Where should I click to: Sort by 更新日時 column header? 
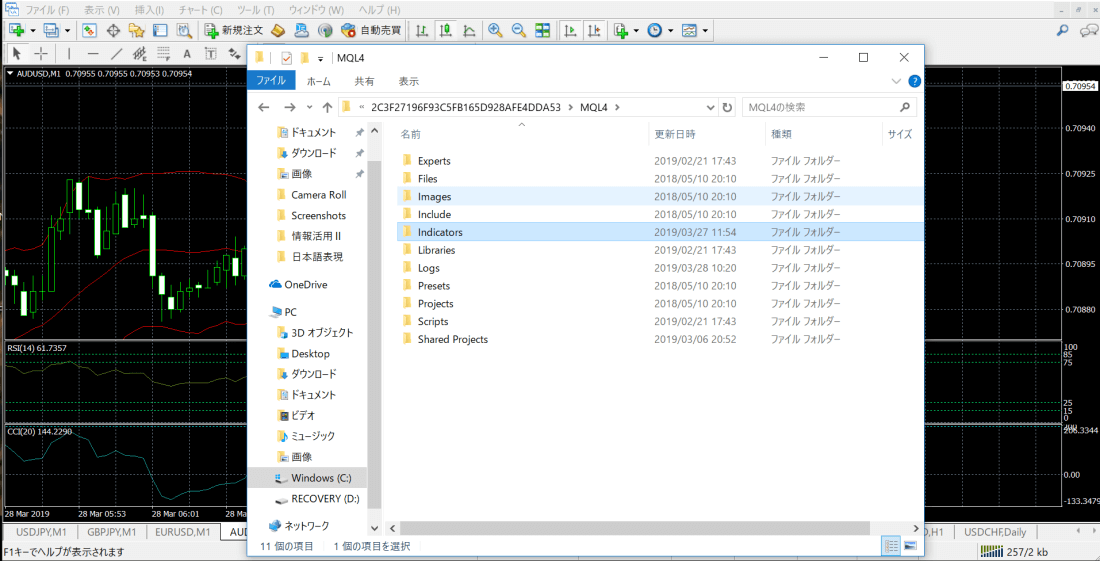pyautogui.click(x=675, y=134)
